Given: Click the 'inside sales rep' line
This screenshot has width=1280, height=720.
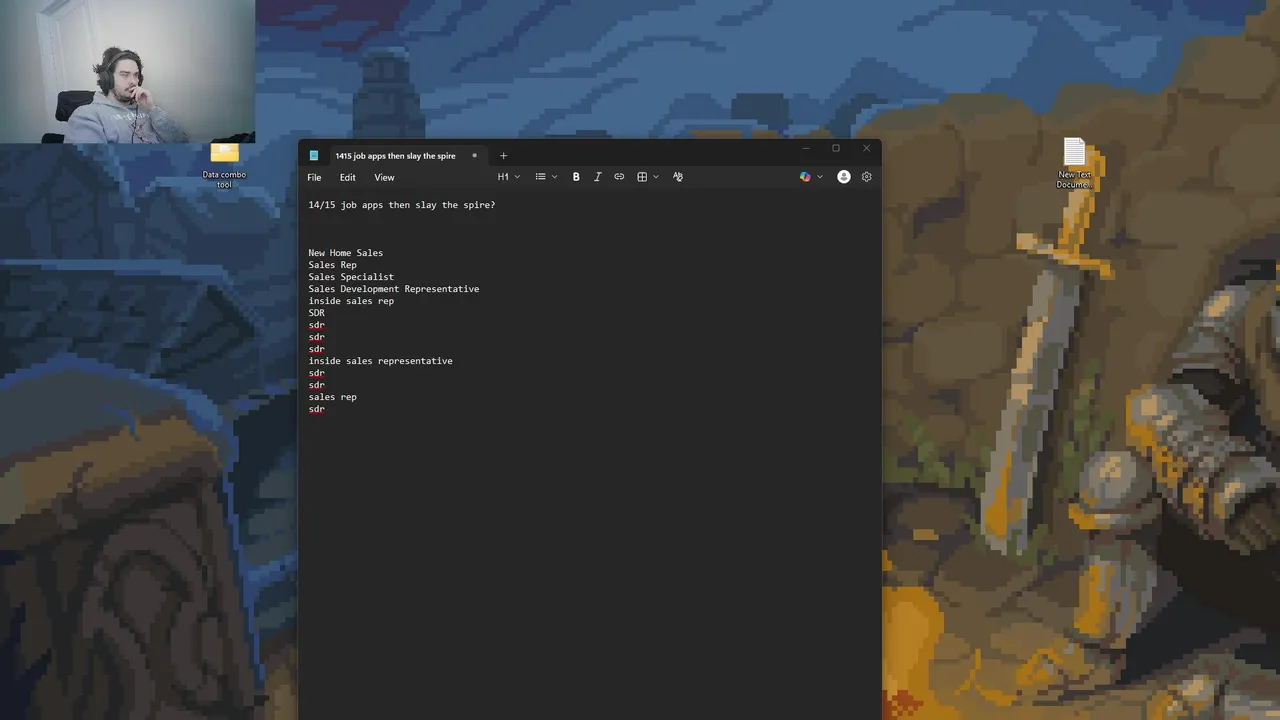Looking at the screenshot, I should [x=351, y=301].
